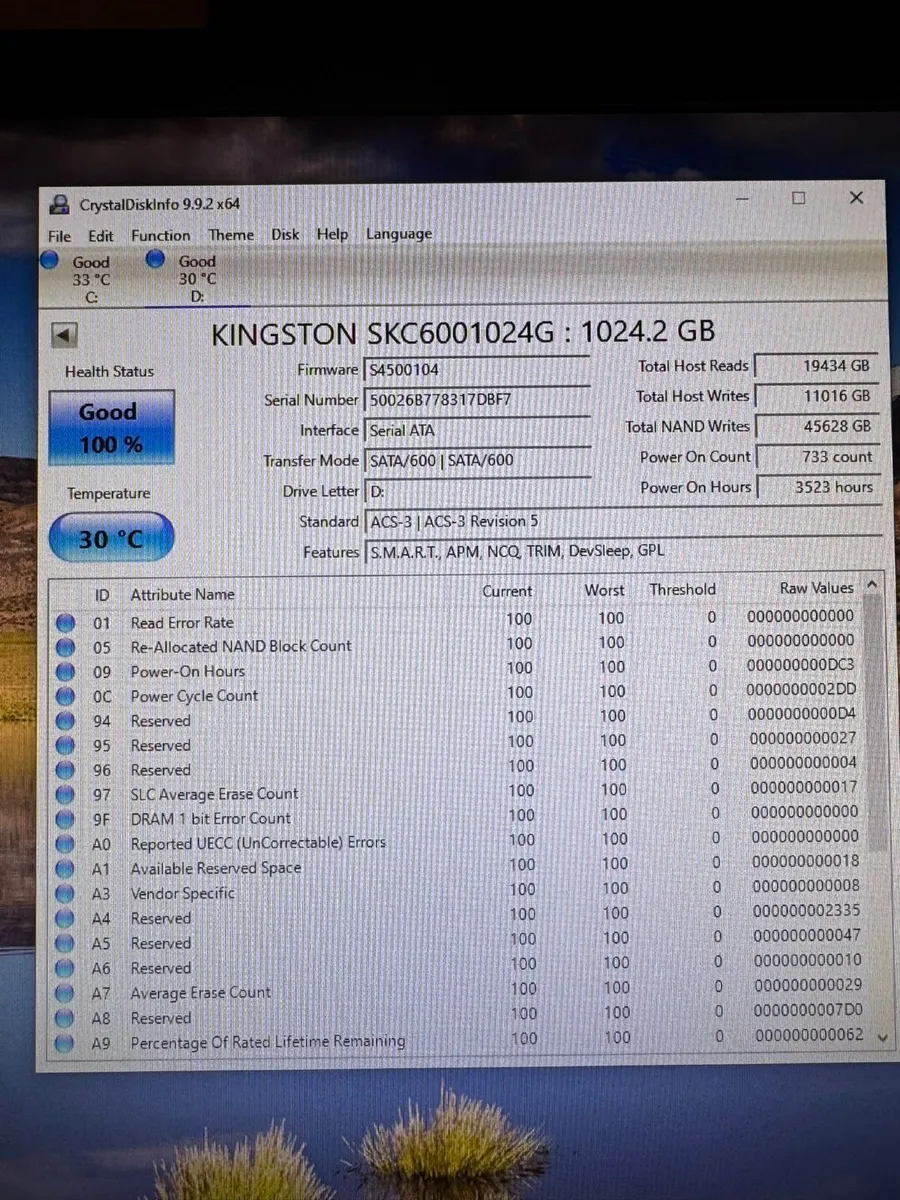Click status icon for row ID A4
The image size is (900, 1200).
pyautogui.click(x=66, y=919)
